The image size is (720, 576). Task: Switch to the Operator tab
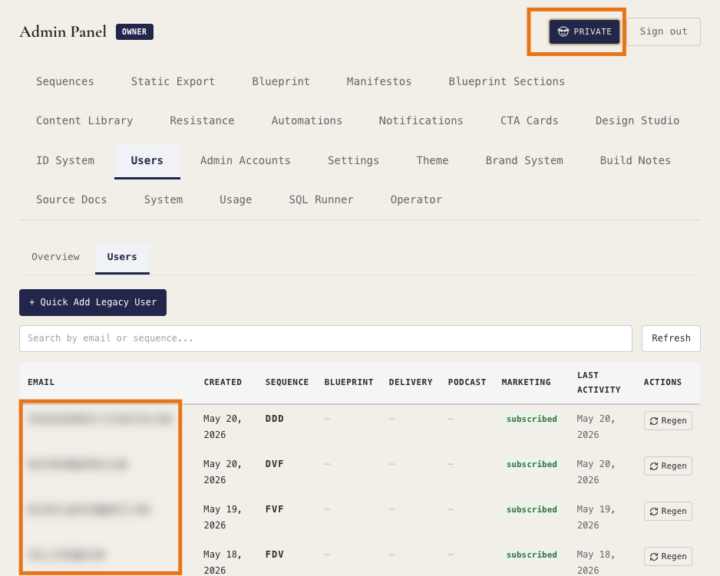click(416, 199)
